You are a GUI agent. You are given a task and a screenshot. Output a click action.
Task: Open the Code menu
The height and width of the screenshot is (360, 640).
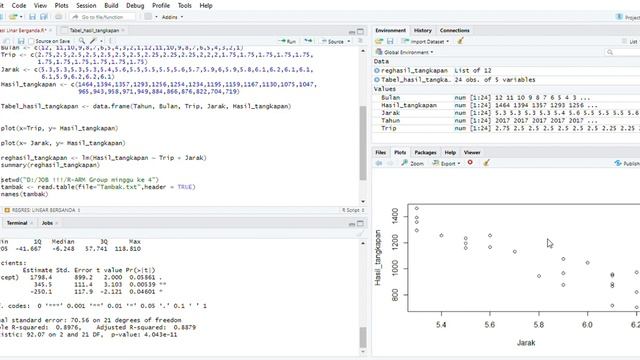point(19,6)
